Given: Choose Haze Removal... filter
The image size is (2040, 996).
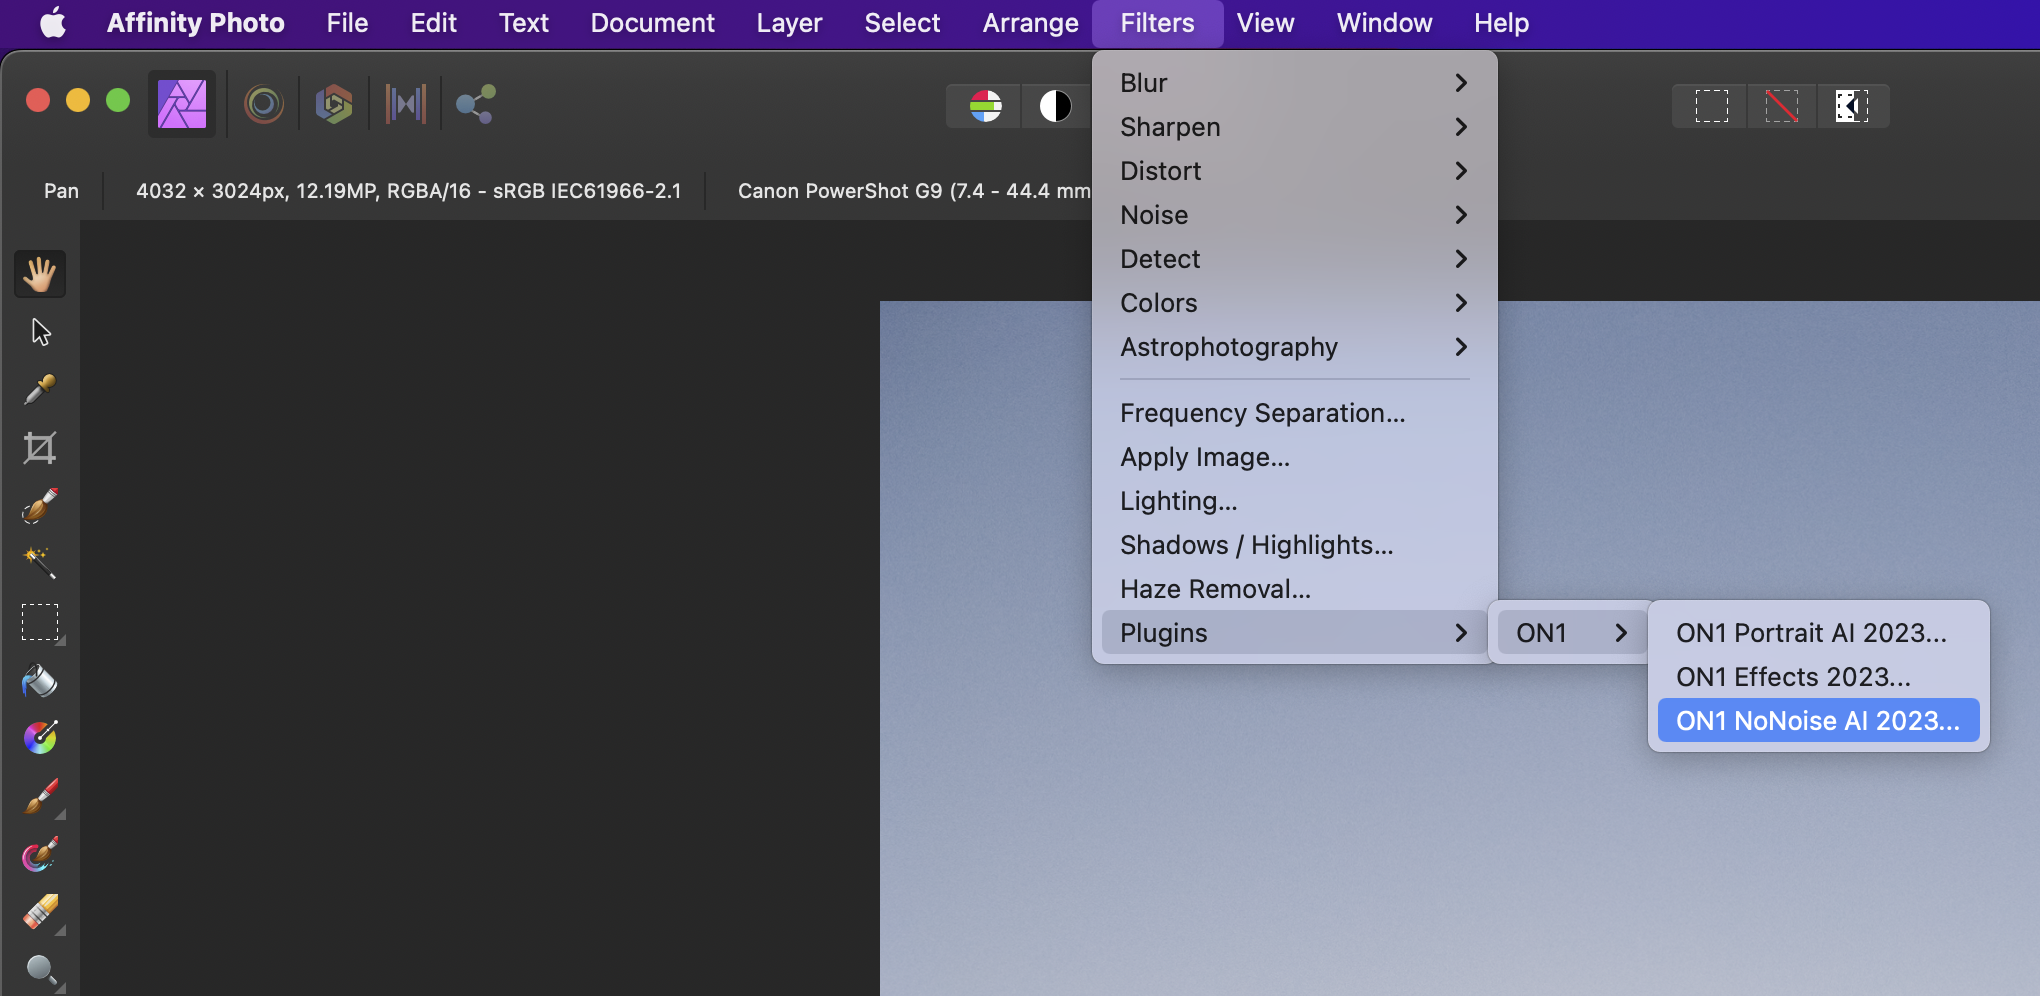Looking at the screenshot, I should pyautogui.click(x=1295, y=589).
